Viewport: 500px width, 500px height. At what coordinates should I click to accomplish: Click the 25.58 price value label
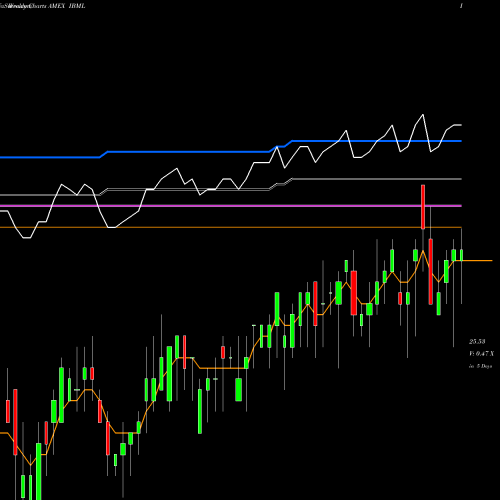coord(477,342)
